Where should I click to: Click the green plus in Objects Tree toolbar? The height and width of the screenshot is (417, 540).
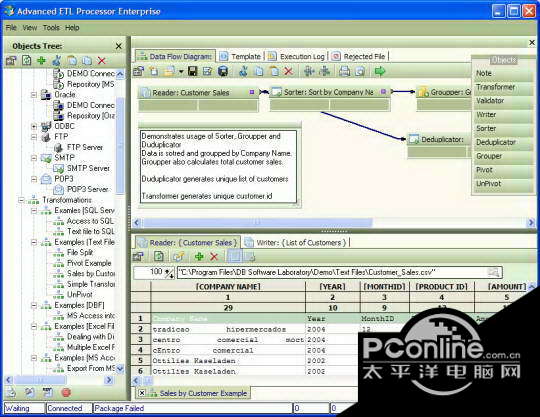(x=41, y=61)
